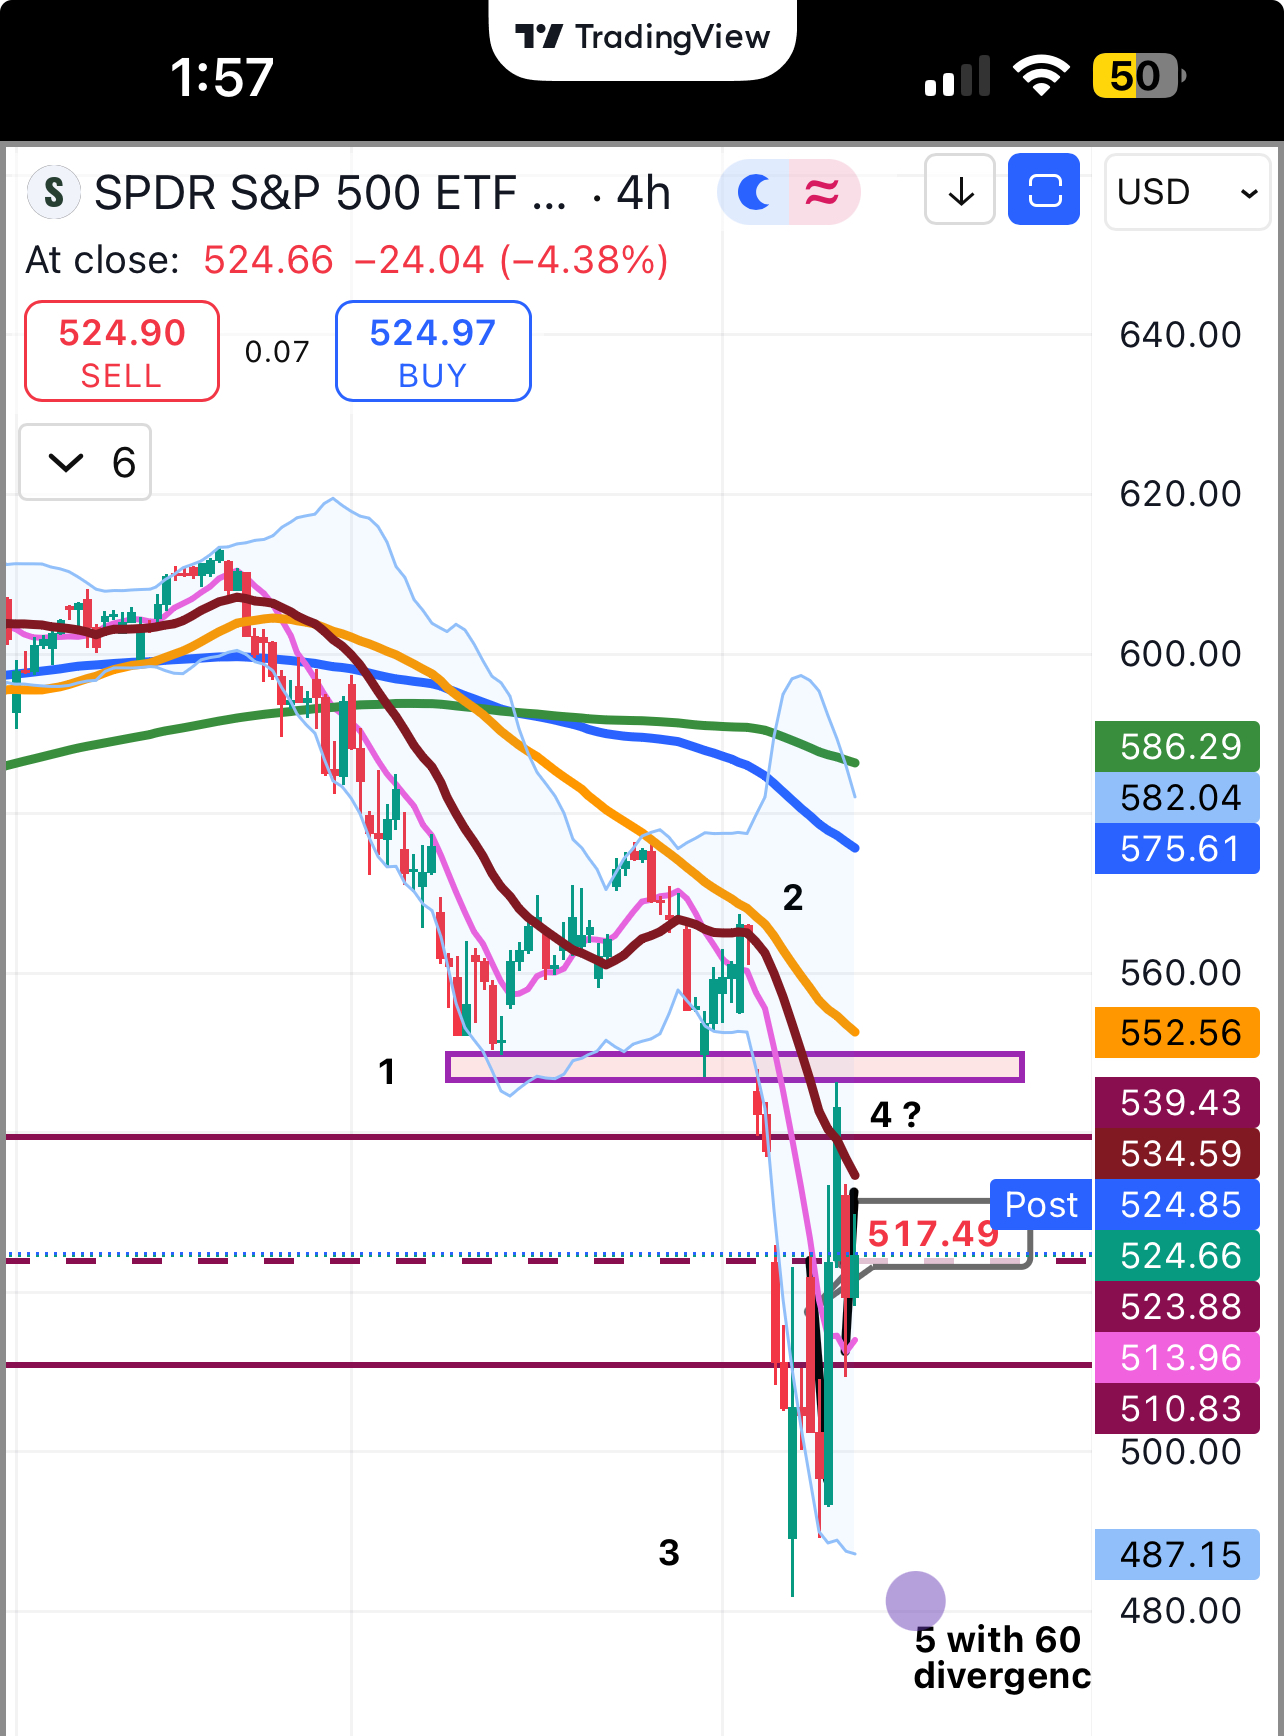Tap the Wi-Fi icon in status bar

point(1040,76)
